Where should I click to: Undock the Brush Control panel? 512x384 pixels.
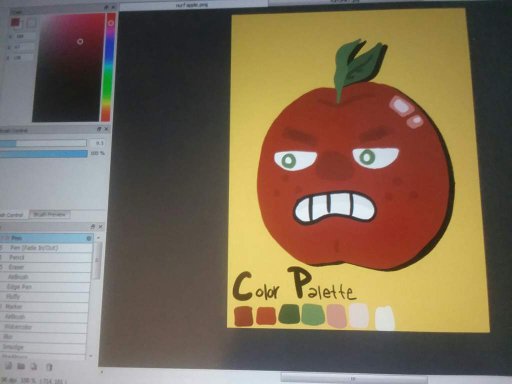tap(99, 129)
